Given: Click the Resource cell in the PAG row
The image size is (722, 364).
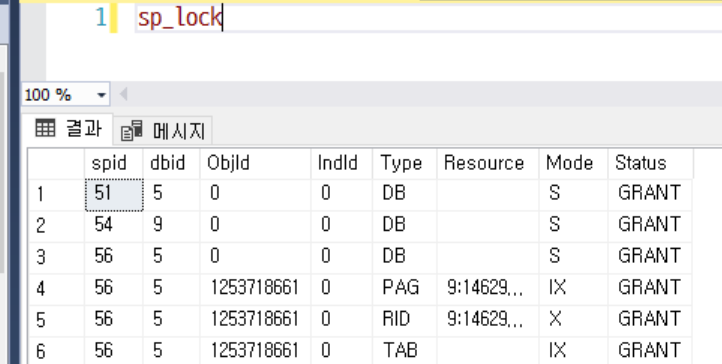Looking at the screenshot, I should coord(488,289).
